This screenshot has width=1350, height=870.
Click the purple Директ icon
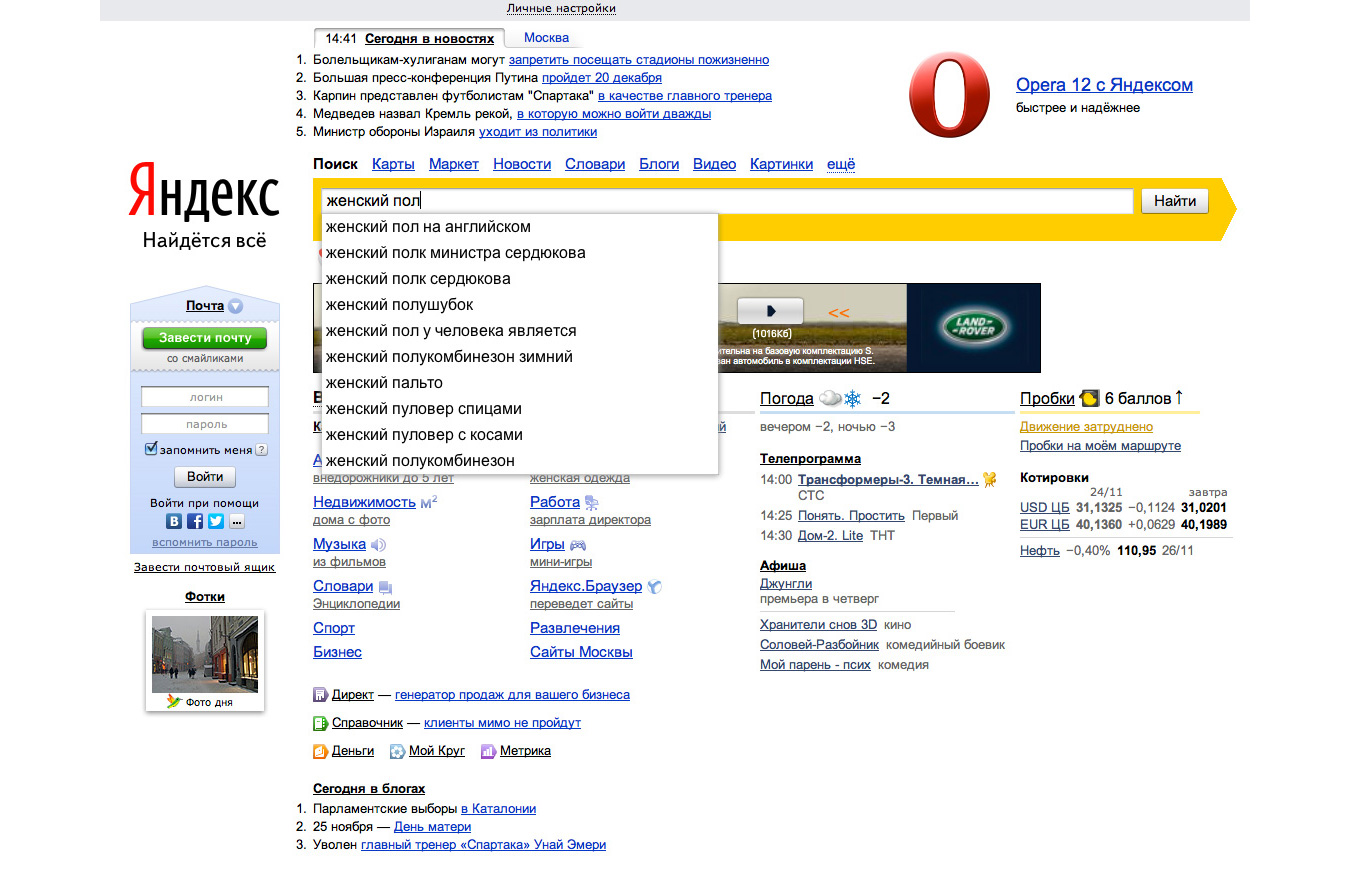(x=320, y=694)
